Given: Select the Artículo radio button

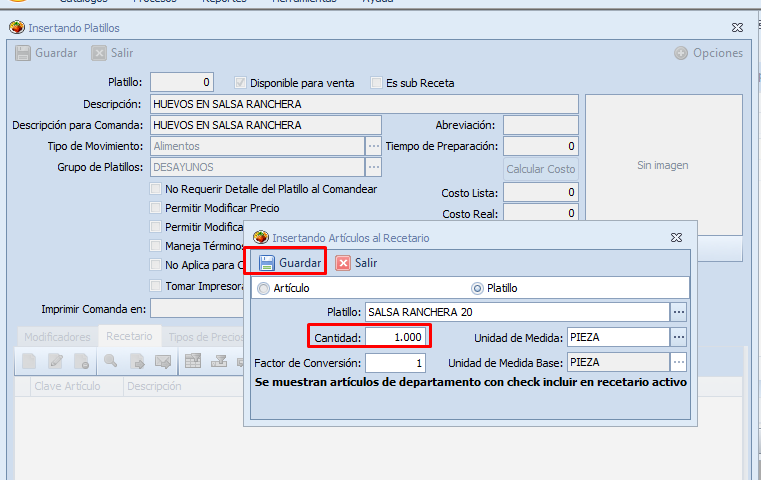Looking at the screenshot, I should [x=264, y=288].
